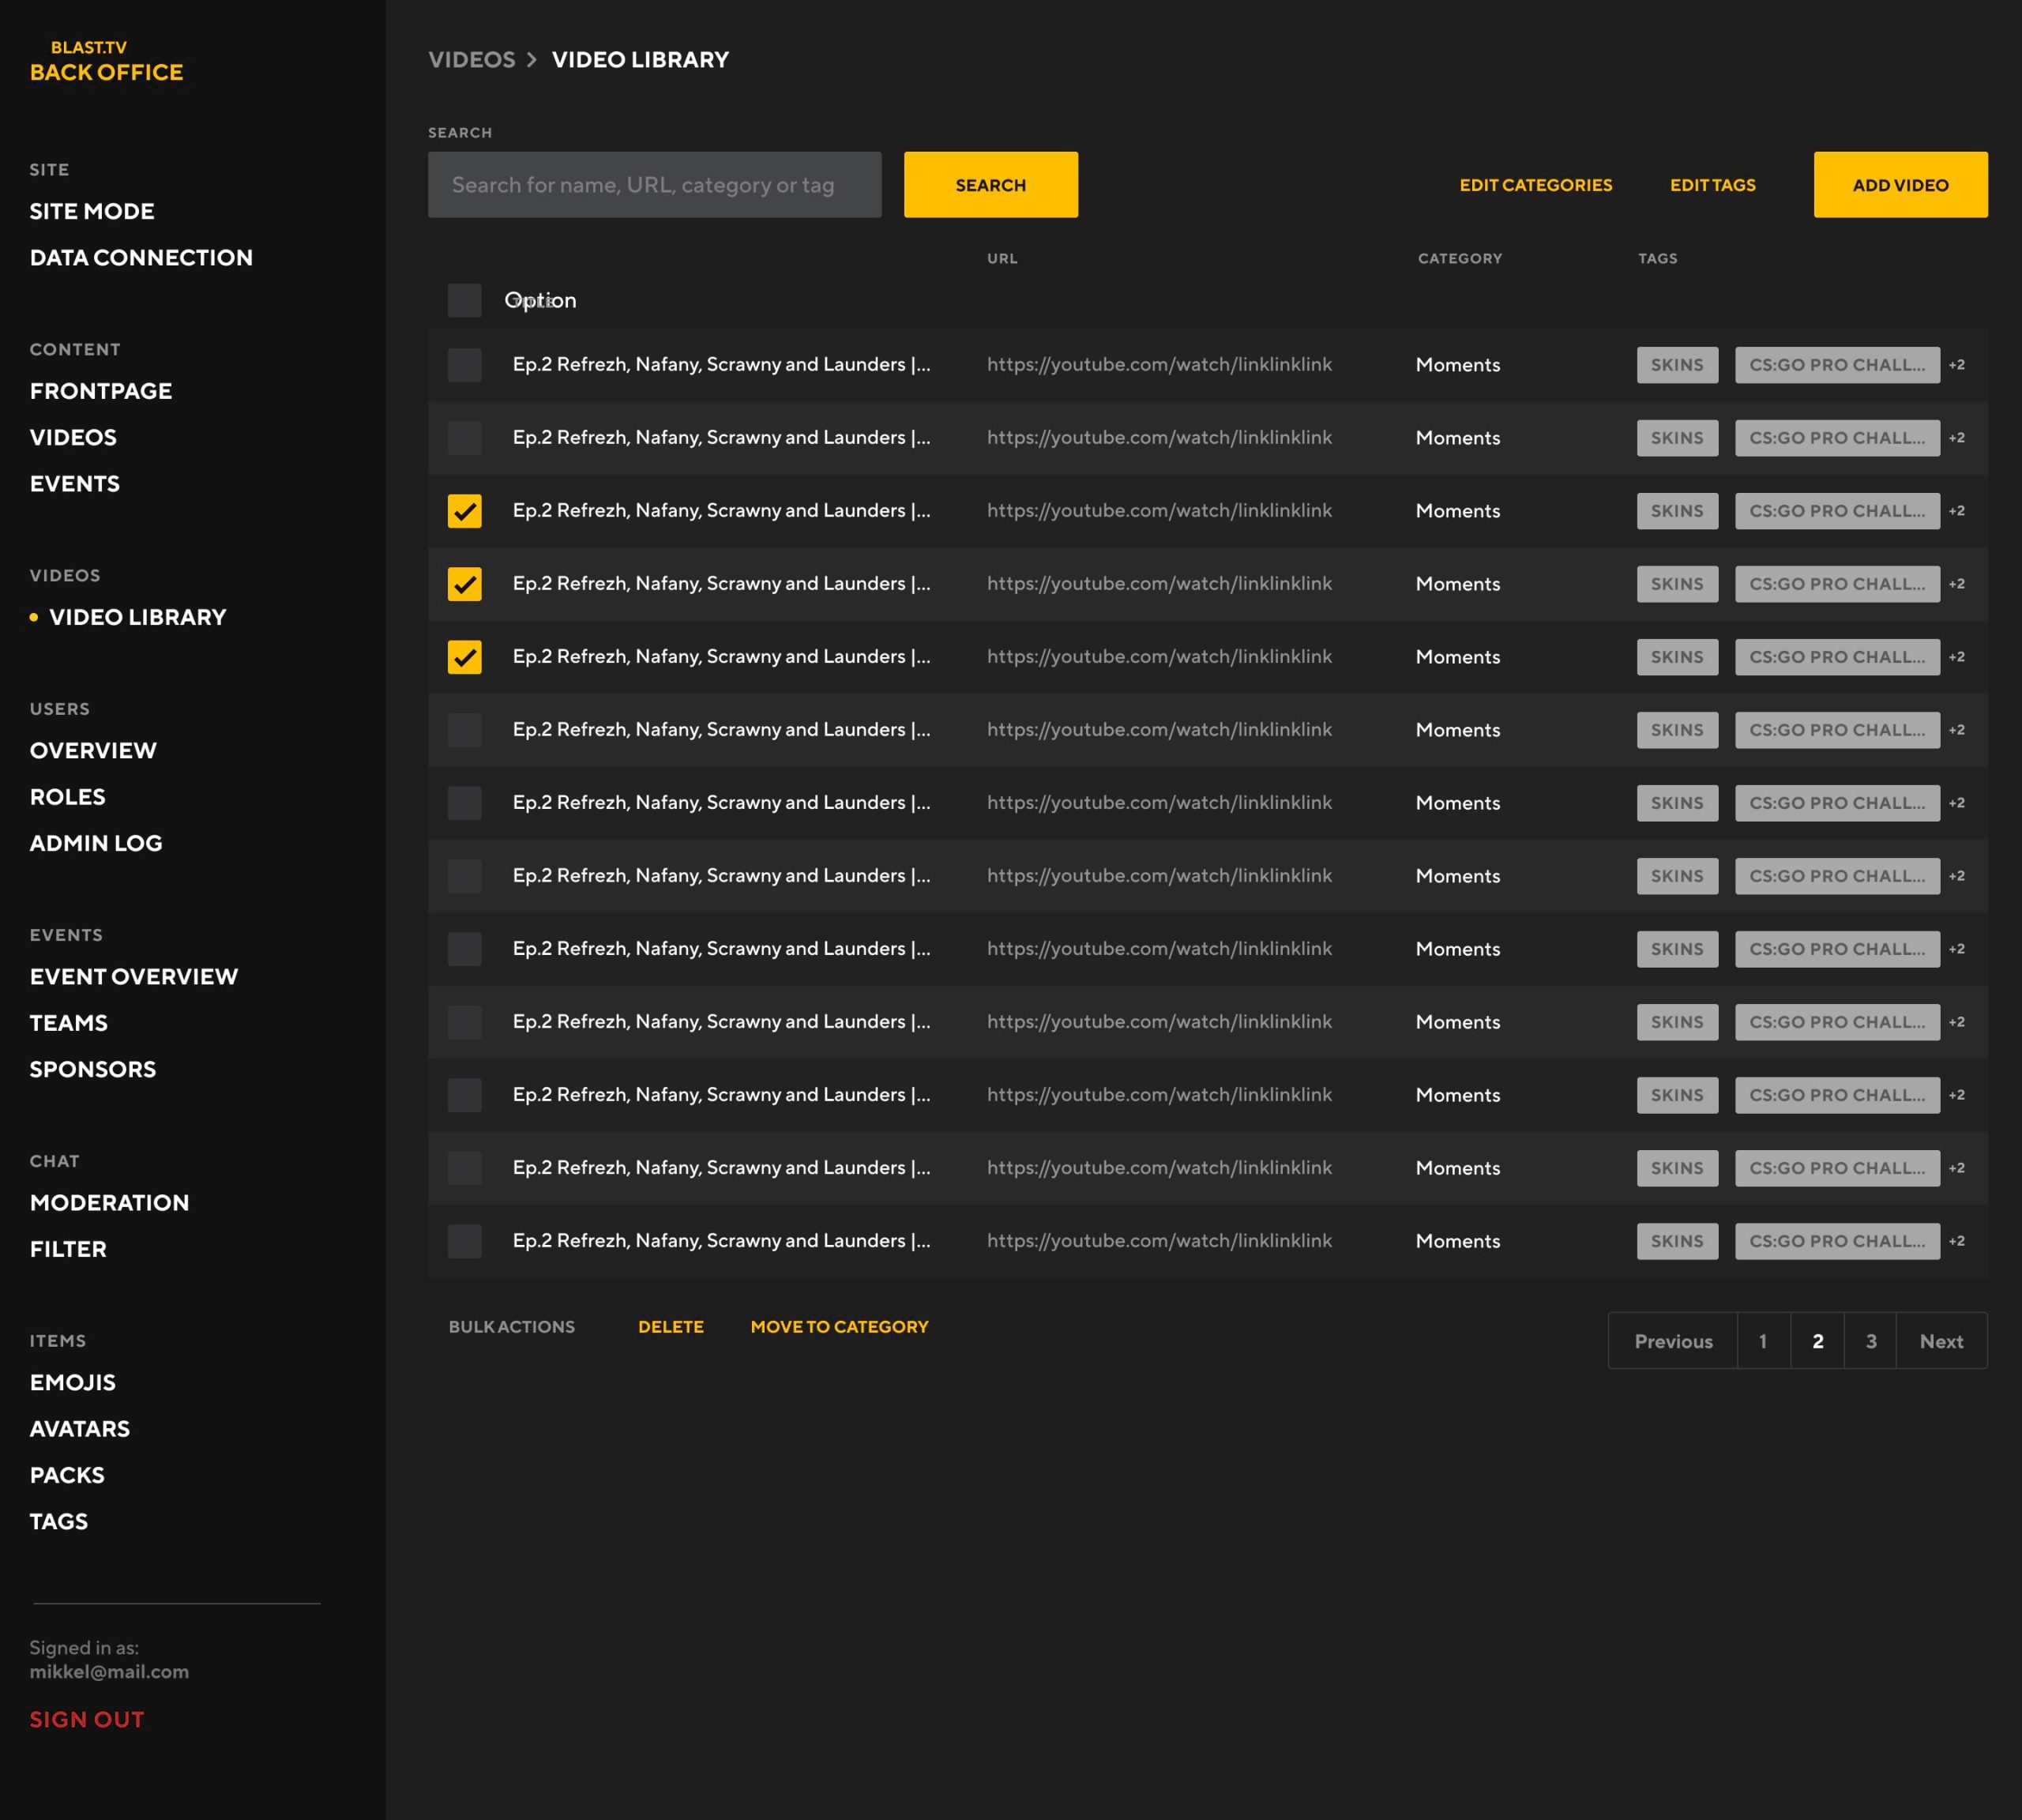Open Move to Category bulk action
2022x1820 pixels.
coord(839,1326)
